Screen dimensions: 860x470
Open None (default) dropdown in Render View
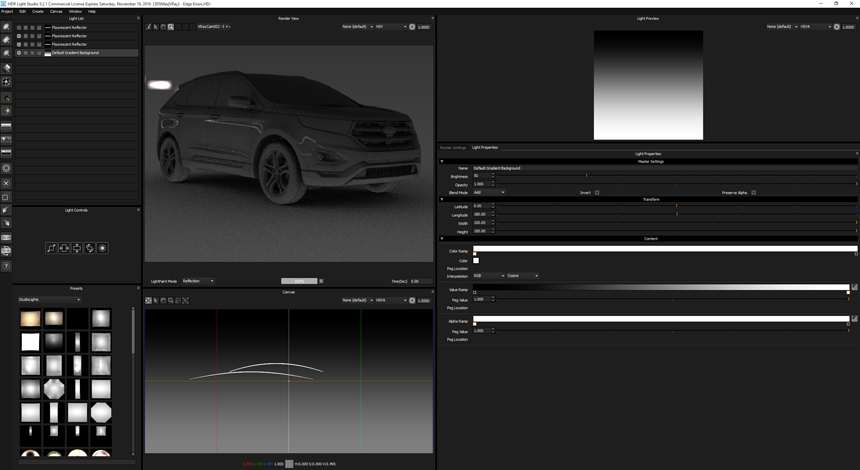pos(357,26)
